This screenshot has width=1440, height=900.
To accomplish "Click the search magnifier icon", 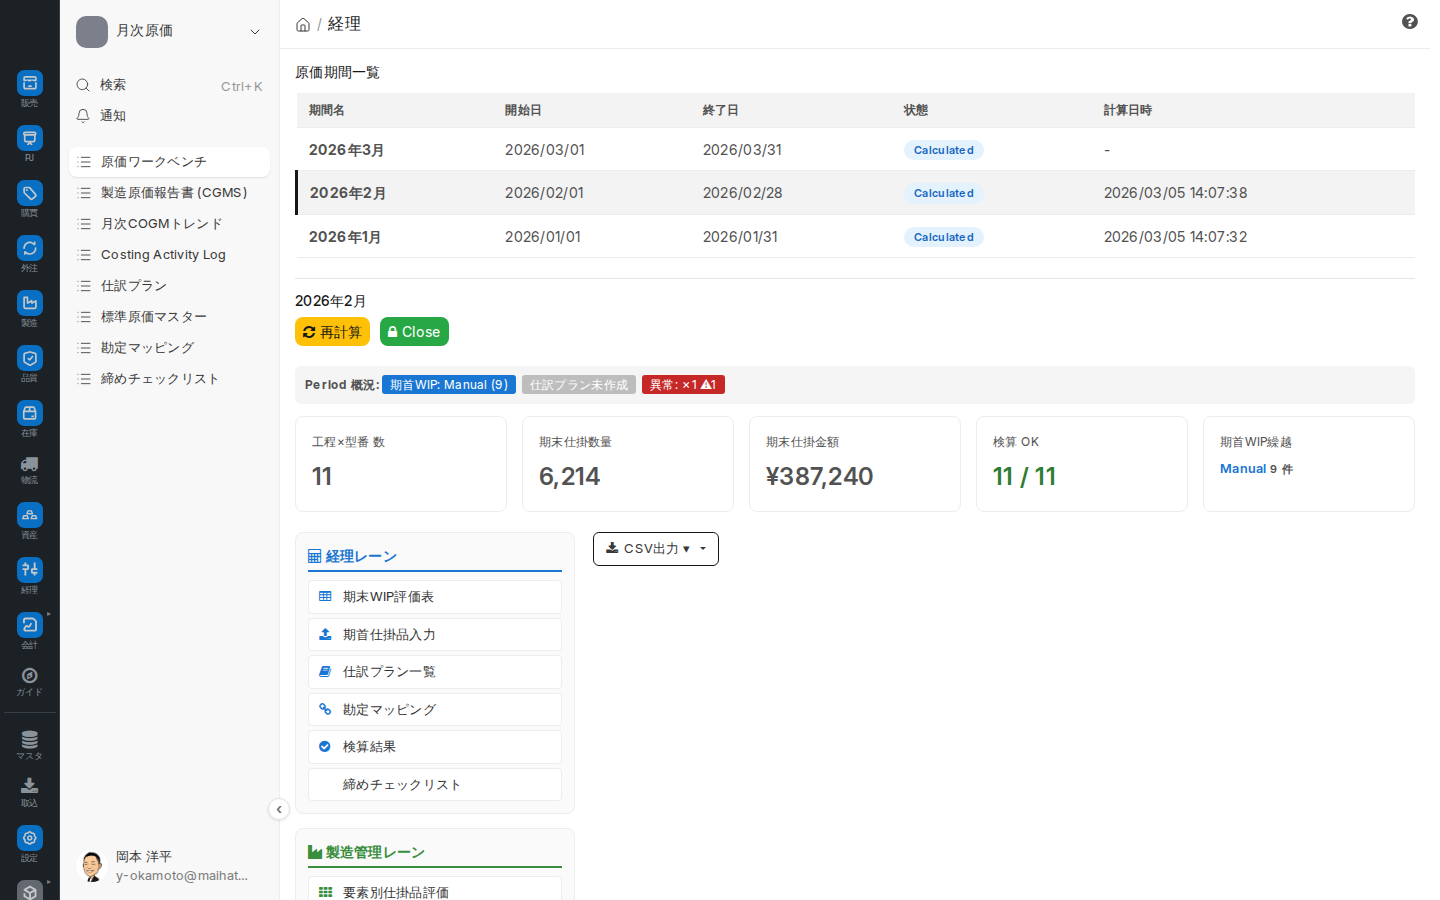I will pyautogui.click(x=84, y=85).
